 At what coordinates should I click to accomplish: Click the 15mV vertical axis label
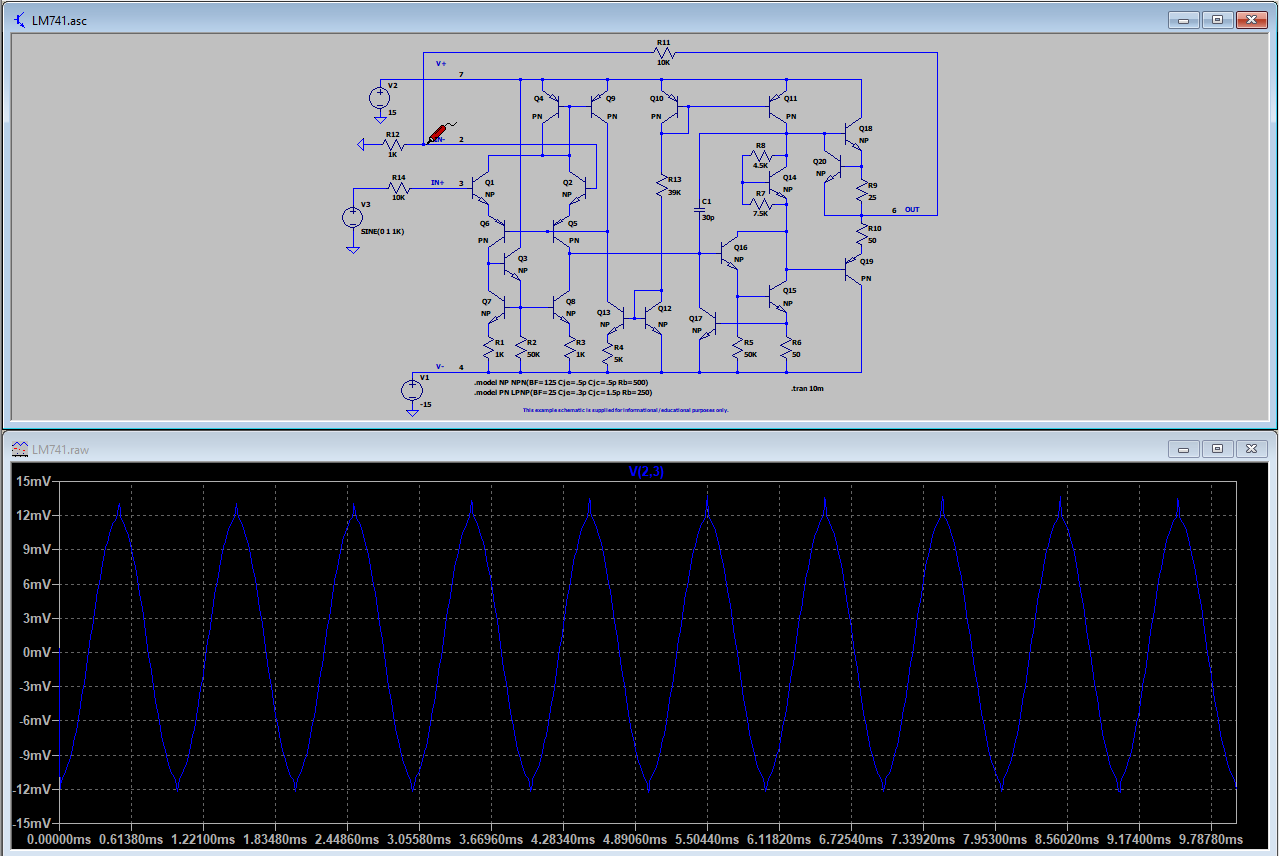pos(32,481)
